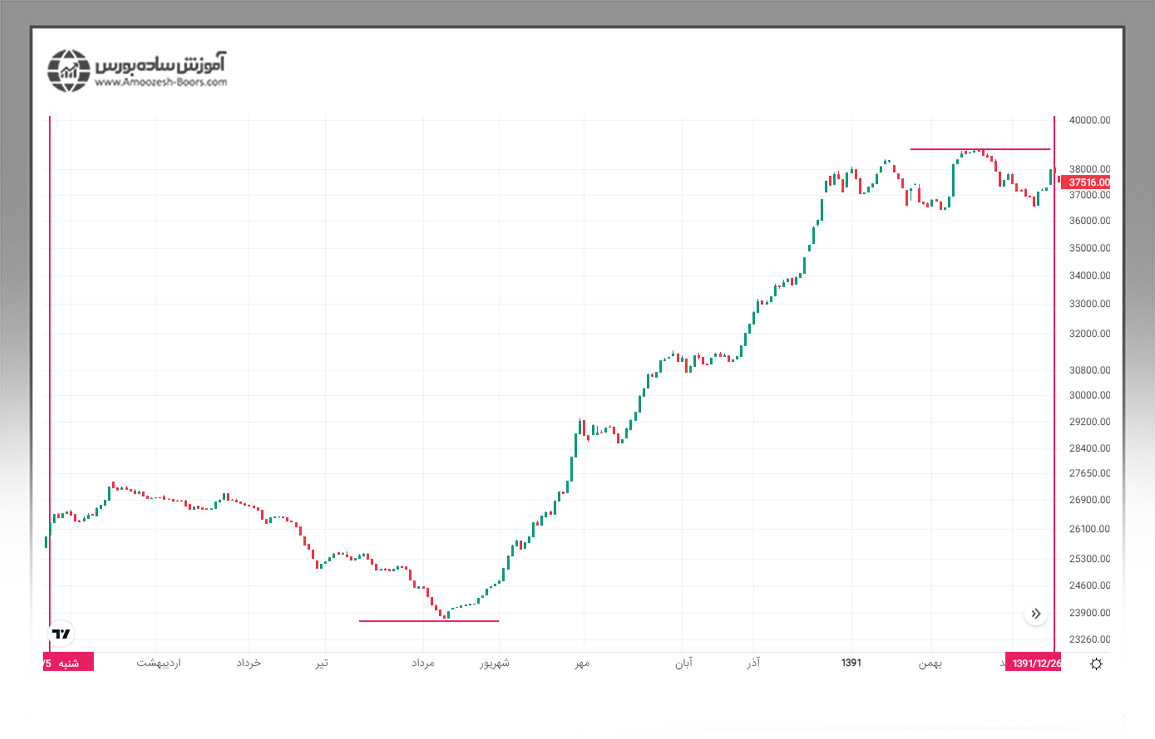1155x739 pixels.
Task: Click the globe chart logo icon
Action: (68, 70)
